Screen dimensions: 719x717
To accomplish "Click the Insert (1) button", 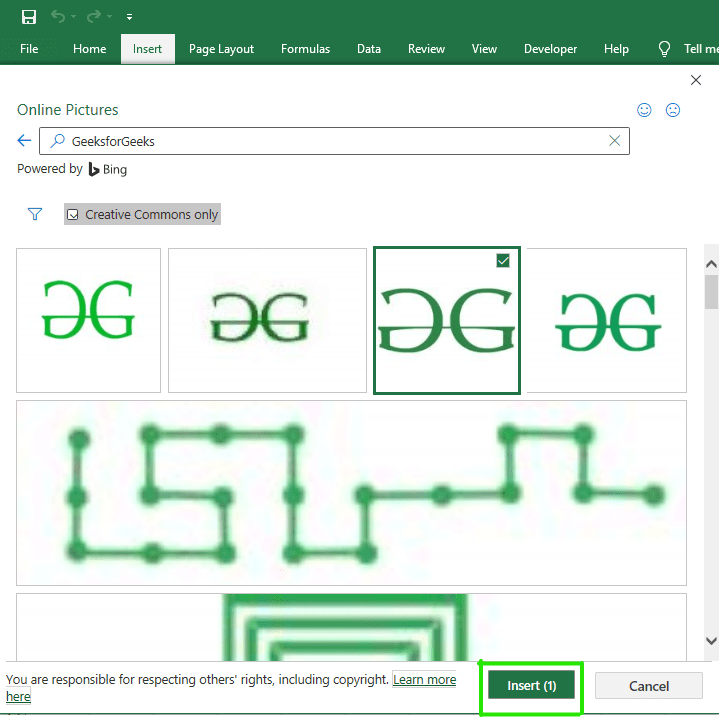I will (x=531, y=685).
